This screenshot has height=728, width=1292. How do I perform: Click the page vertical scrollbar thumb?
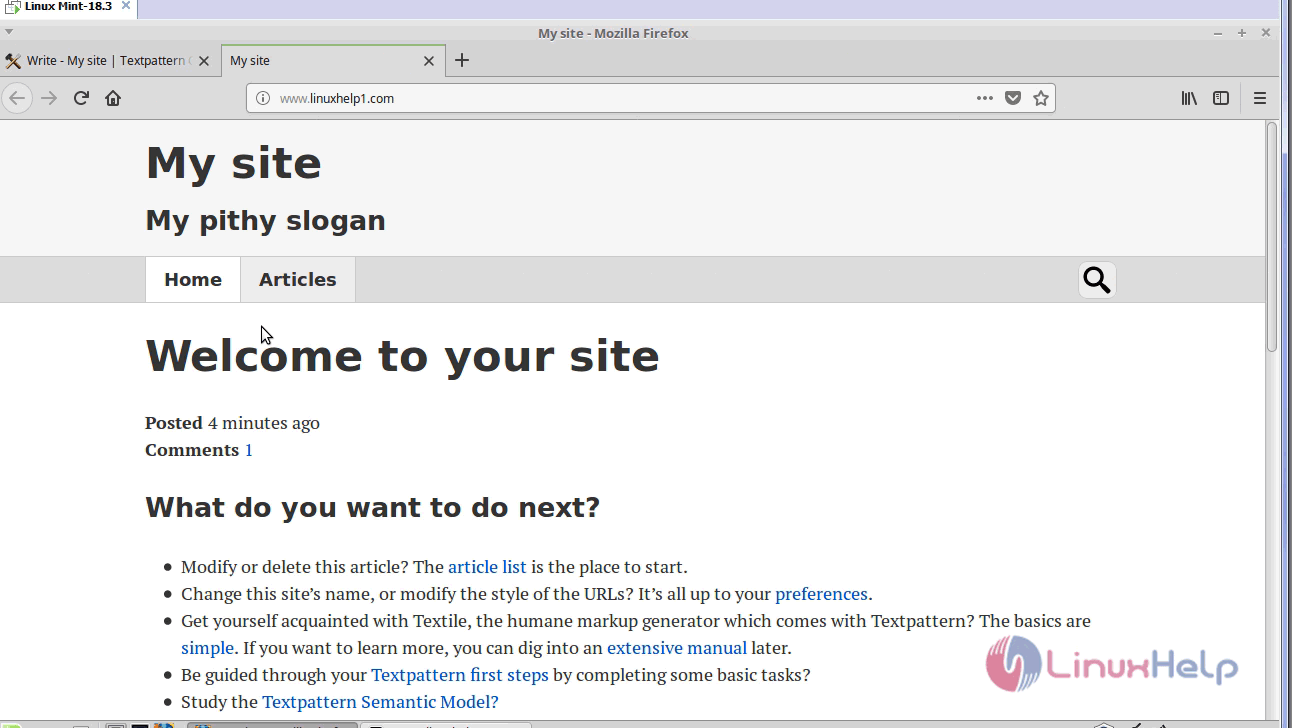pos(1272,237)
